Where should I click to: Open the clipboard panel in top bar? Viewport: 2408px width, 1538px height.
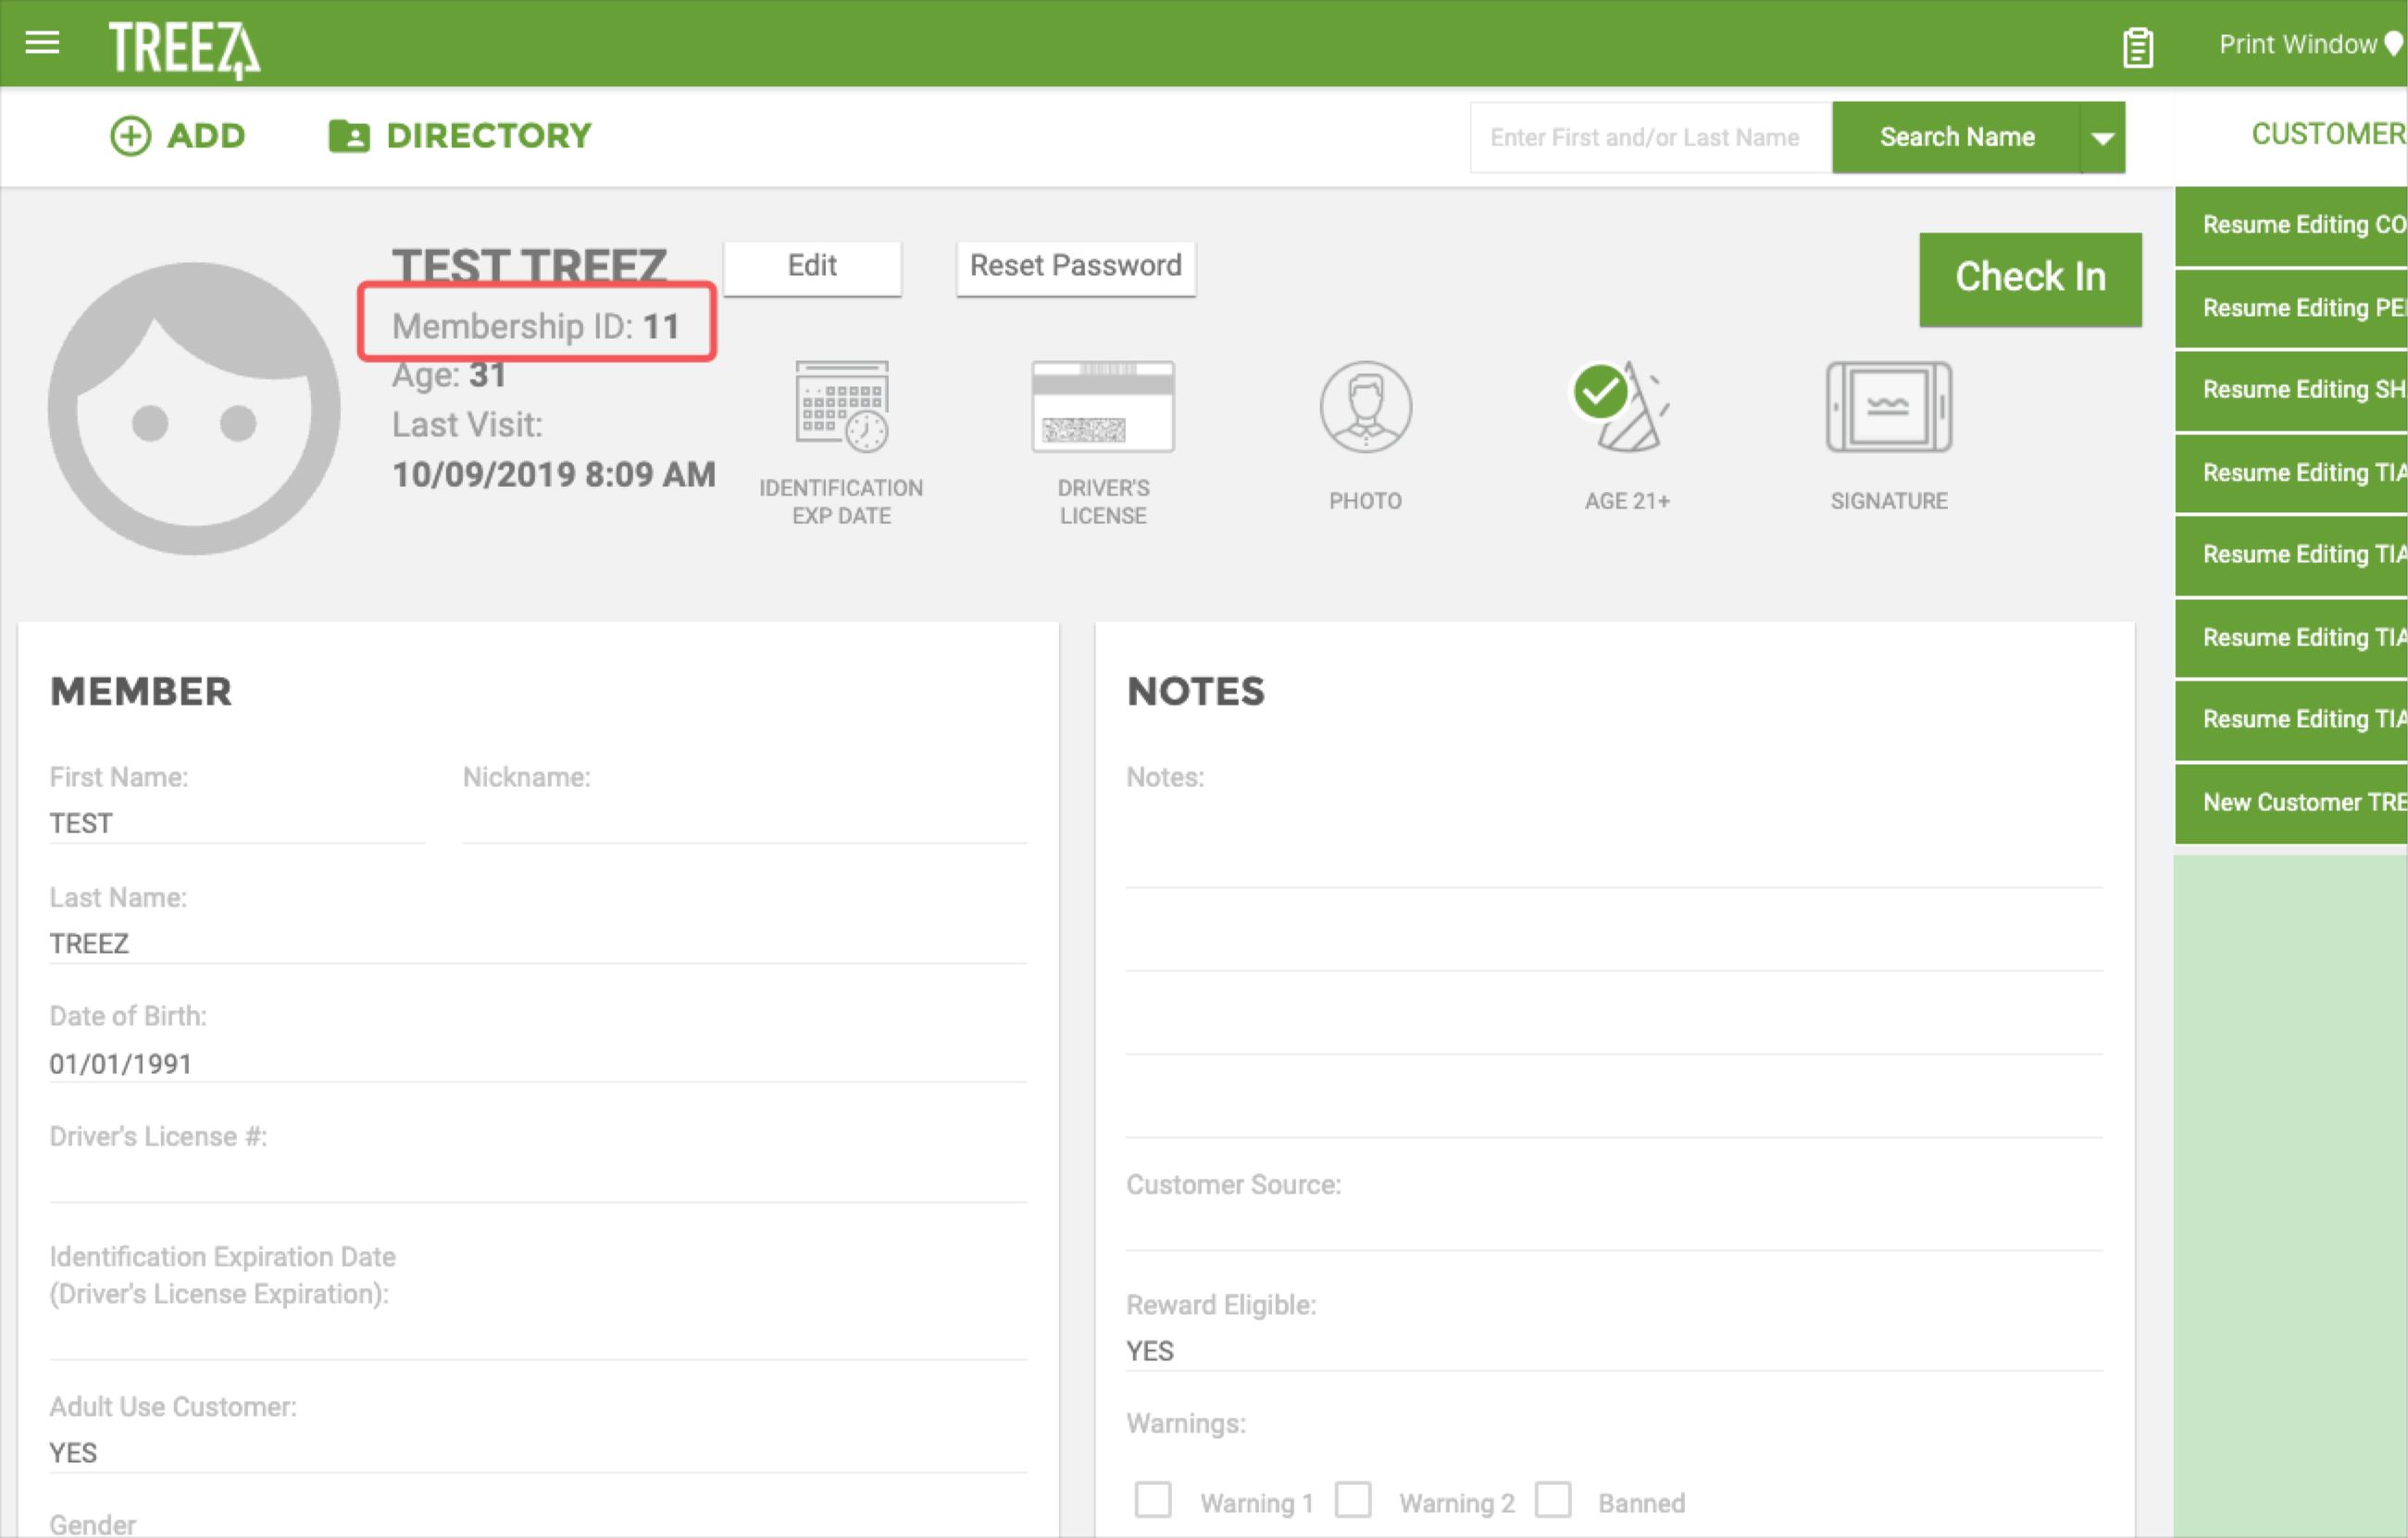(2138, 45)
